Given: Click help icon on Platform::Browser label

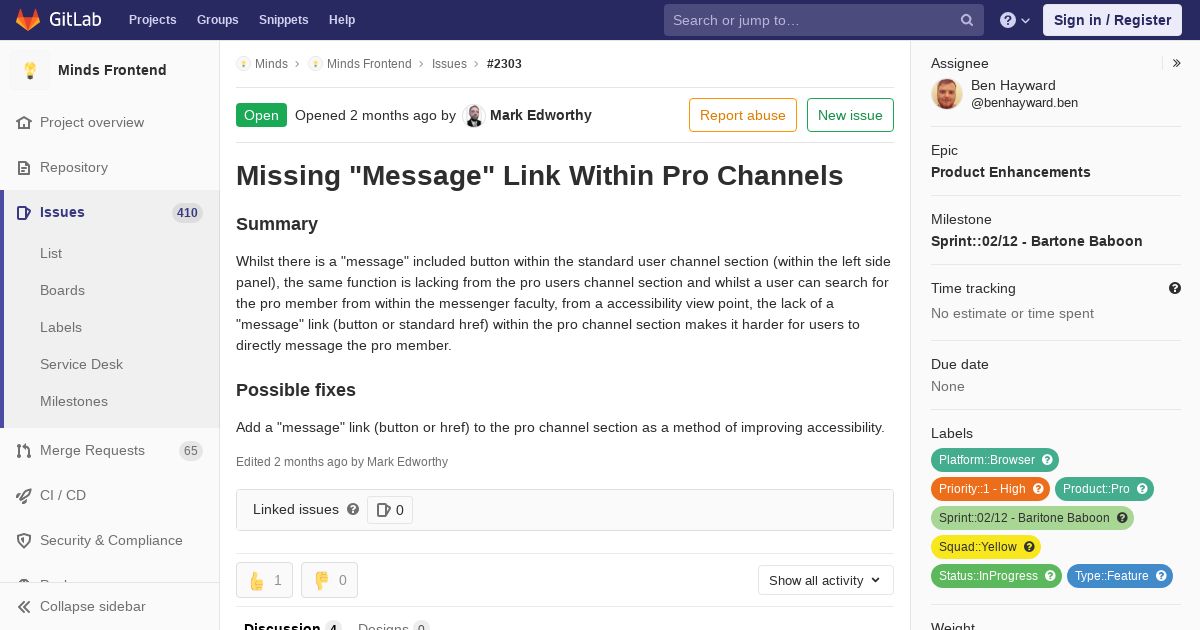Looking at the screenshot, I should 1047,460.
